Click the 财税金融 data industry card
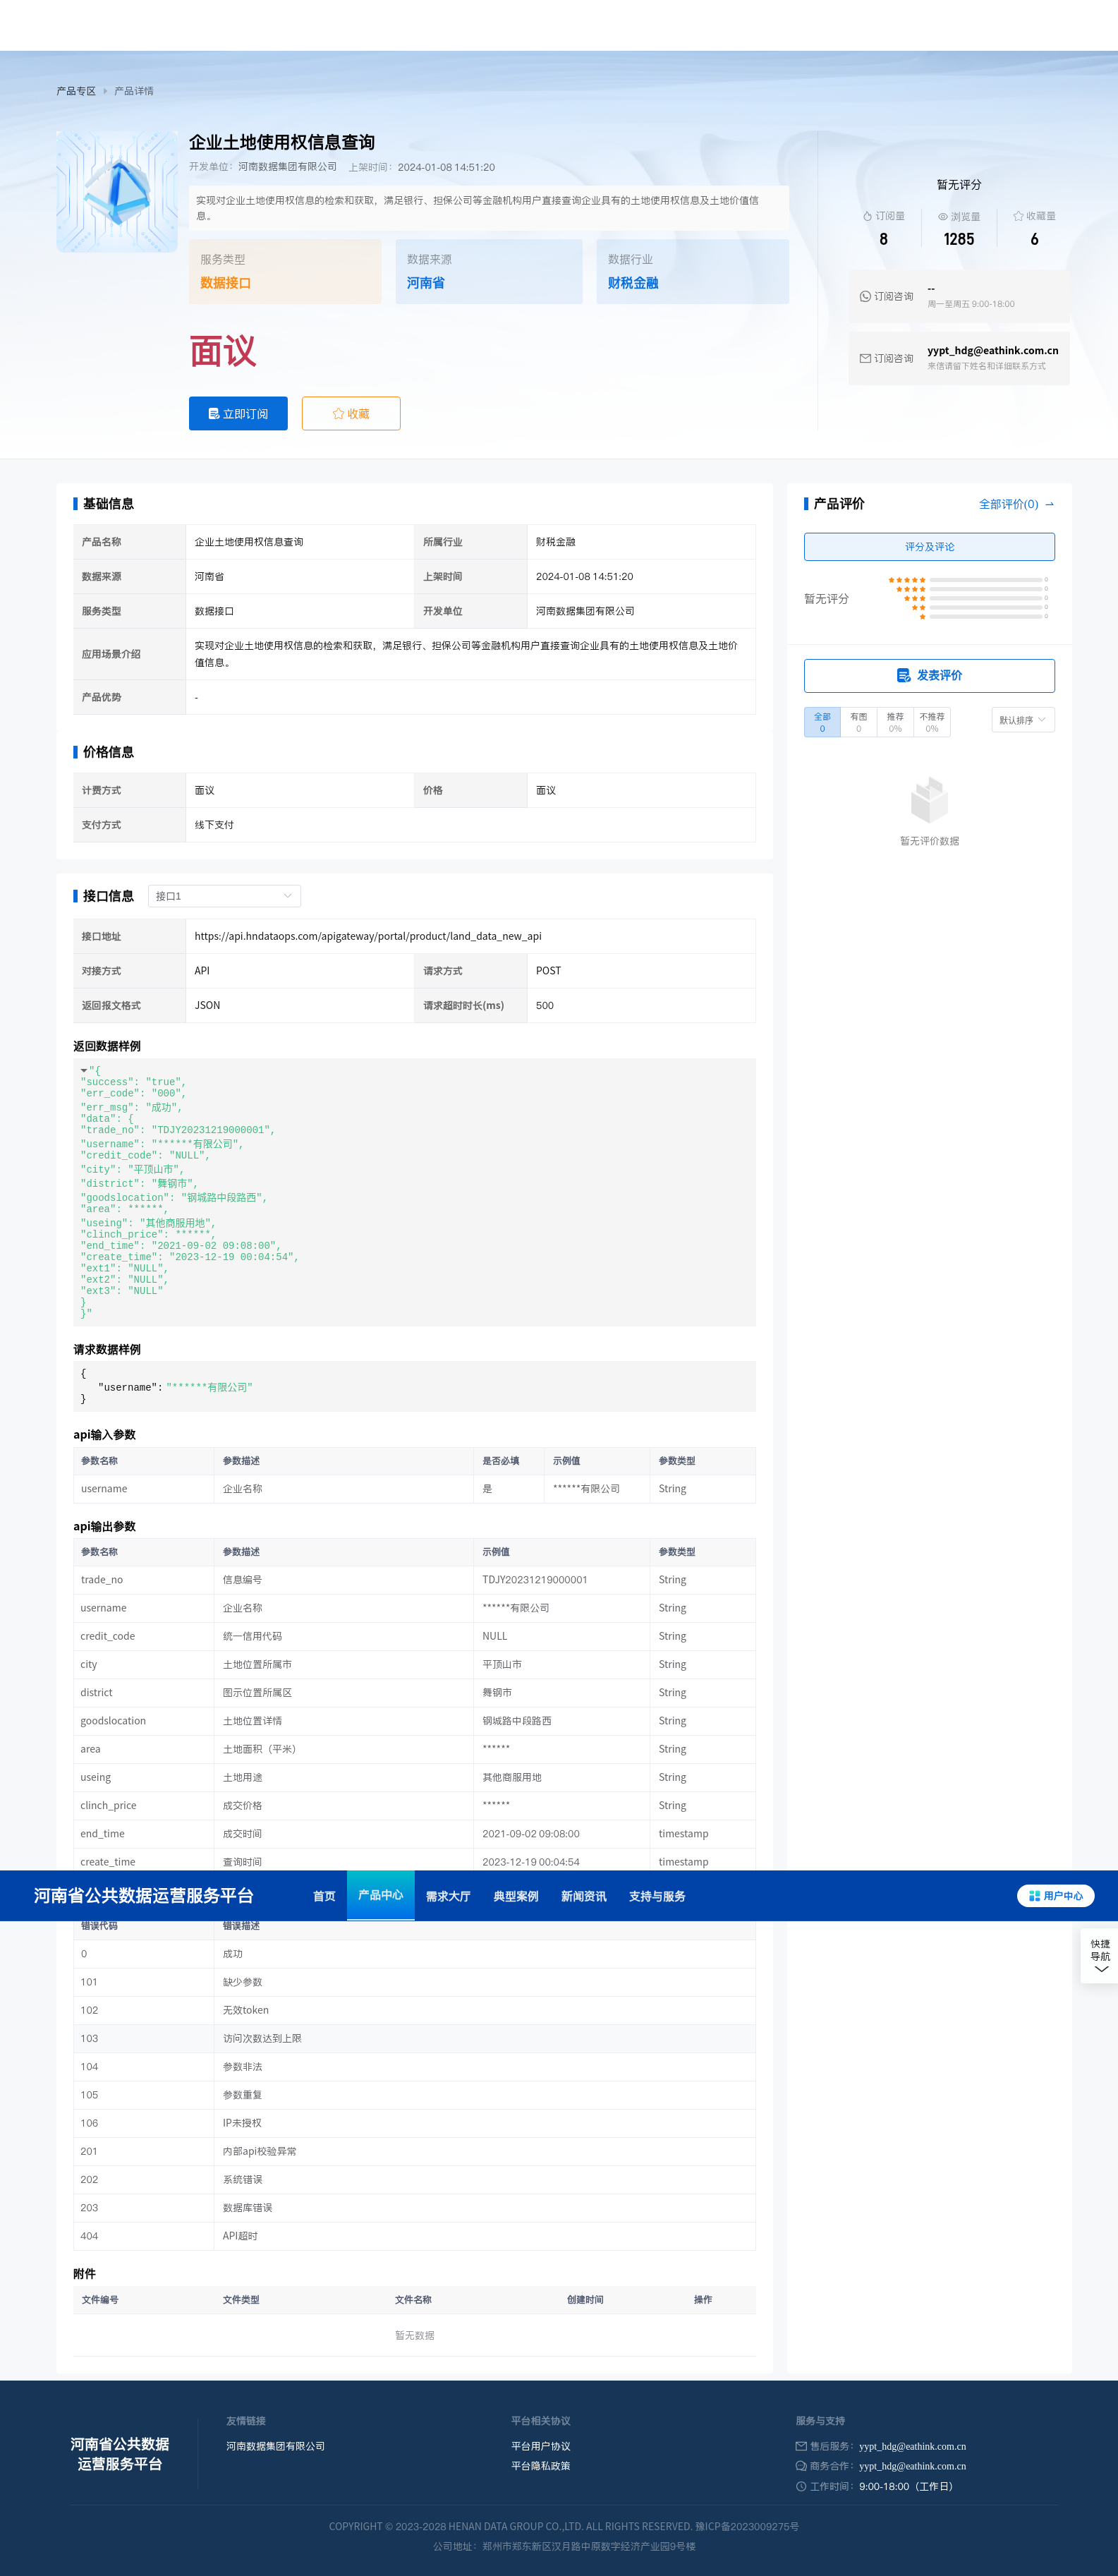 [692, 271]
